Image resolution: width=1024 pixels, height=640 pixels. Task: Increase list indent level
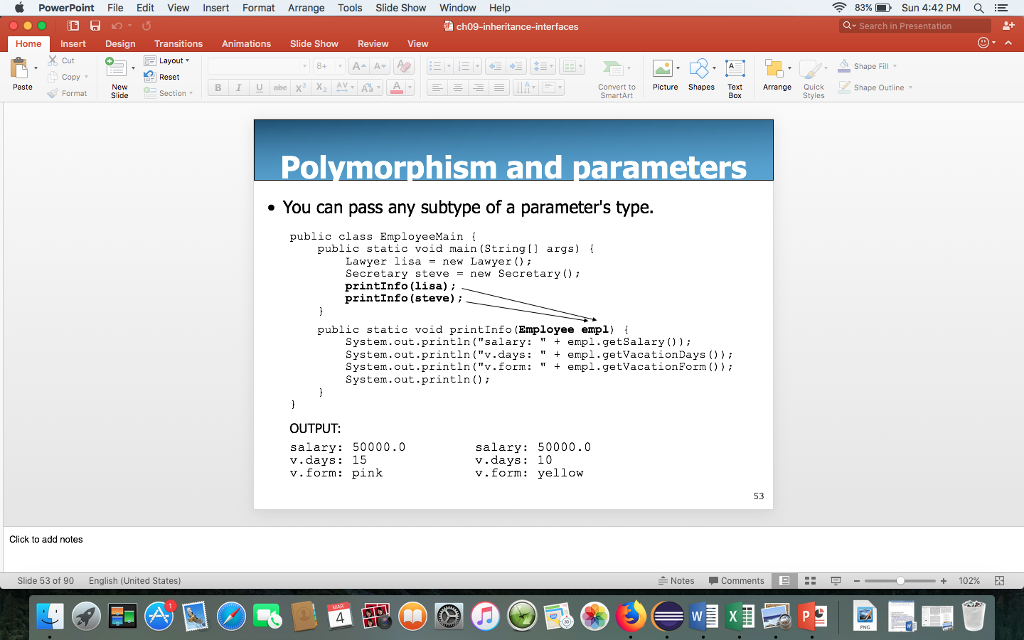pyautogui.click(x=517, y=66)
